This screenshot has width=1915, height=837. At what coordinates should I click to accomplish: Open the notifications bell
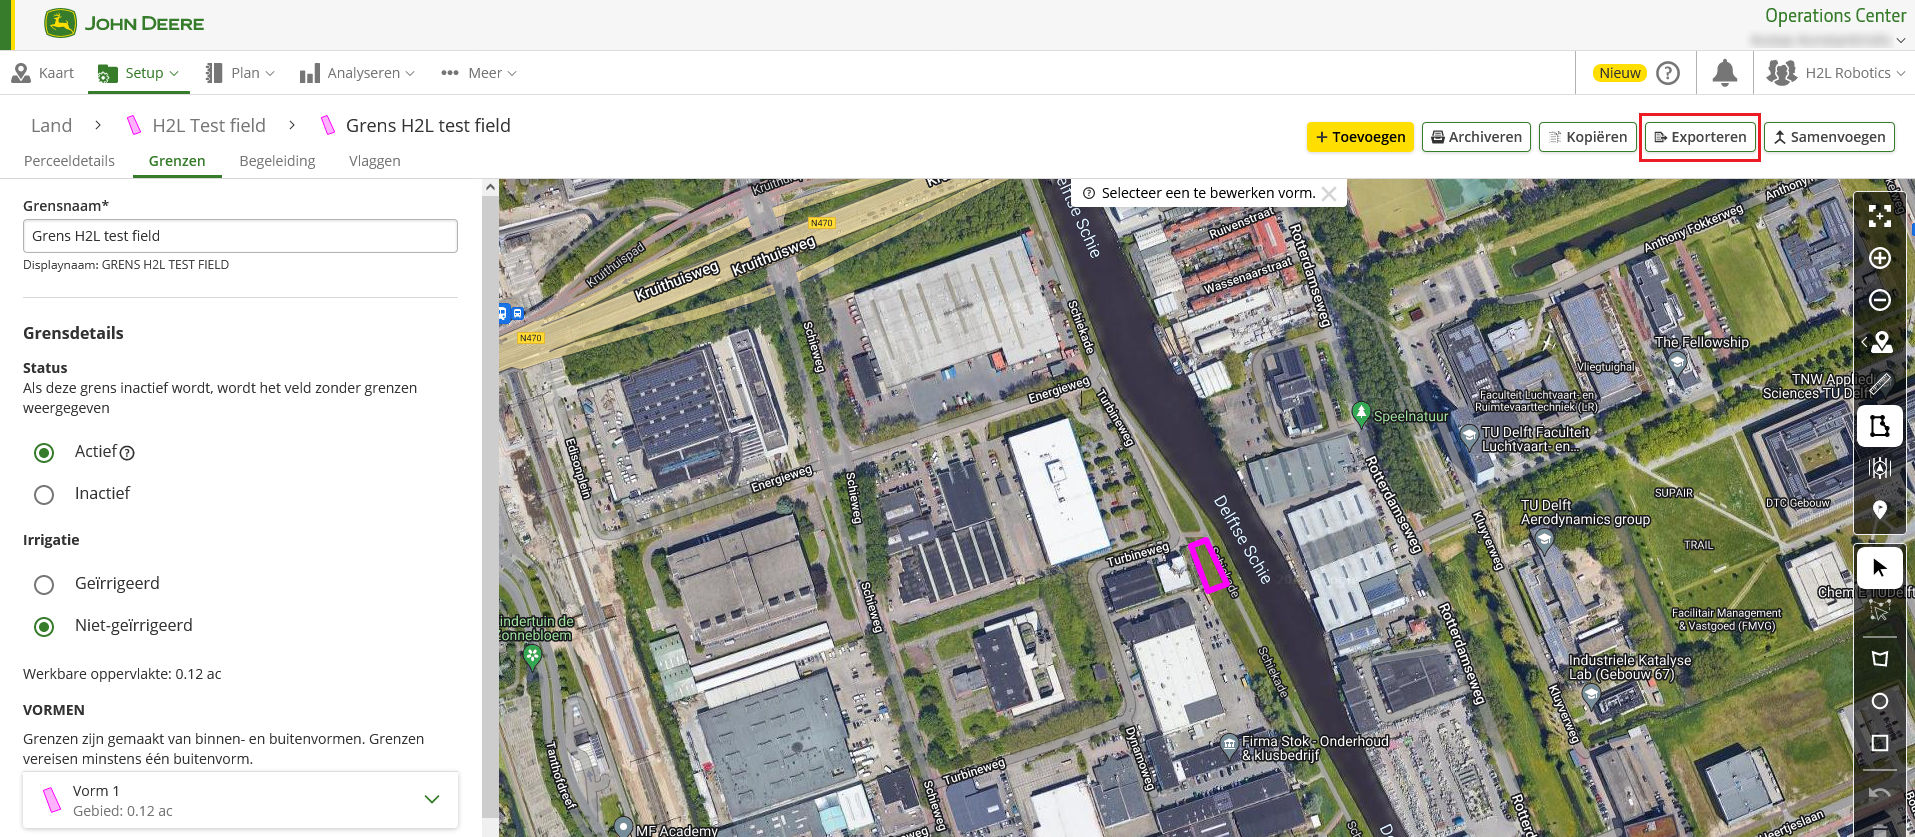[x=1724, y=73]
